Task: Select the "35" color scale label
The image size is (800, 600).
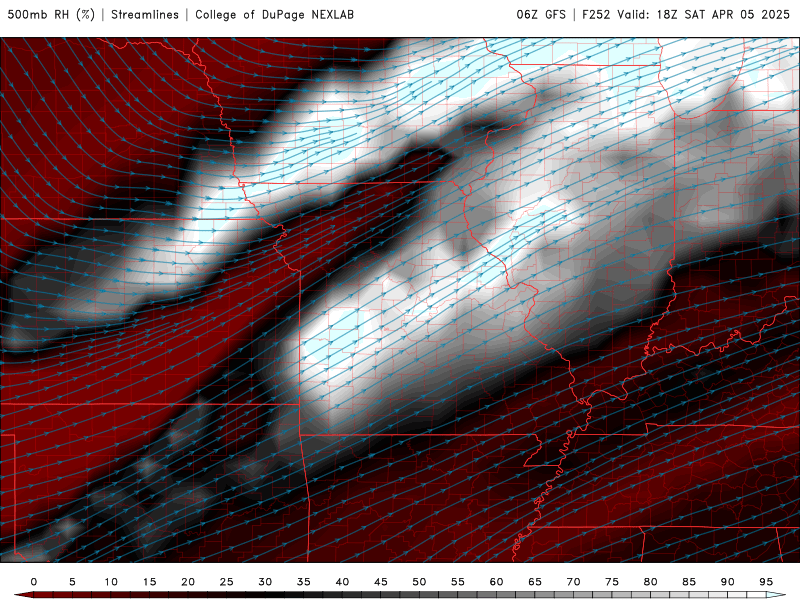Action: click(304, 582)
